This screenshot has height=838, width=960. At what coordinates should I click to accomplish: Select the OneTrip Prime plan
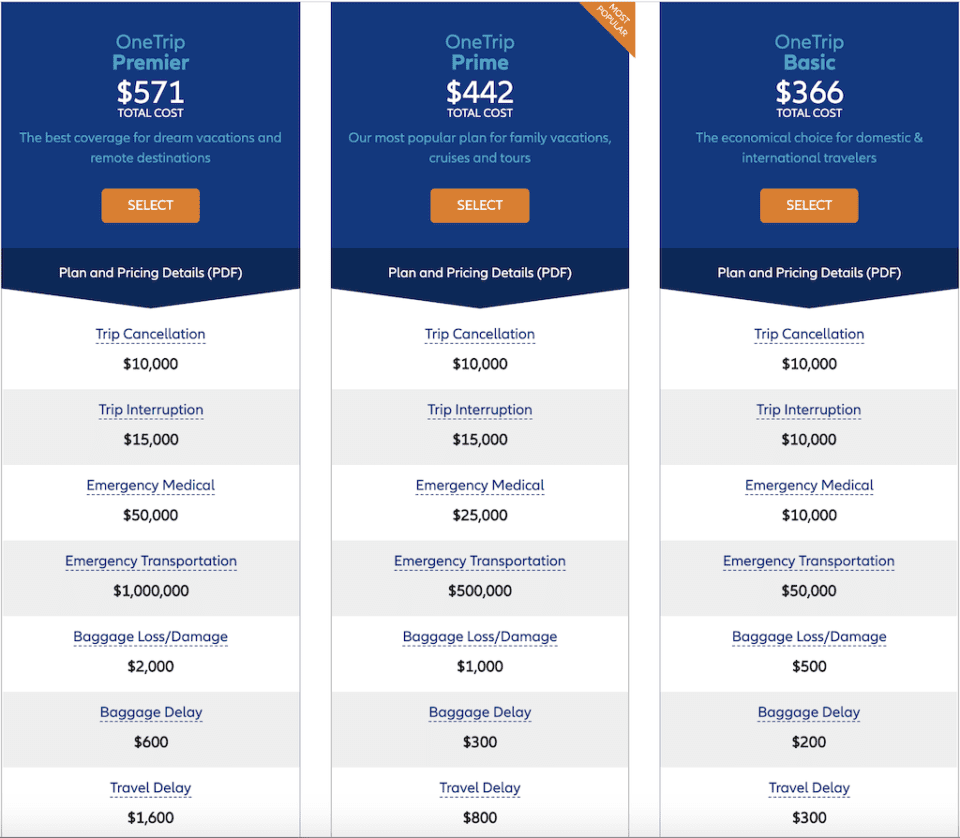(479, 205)
